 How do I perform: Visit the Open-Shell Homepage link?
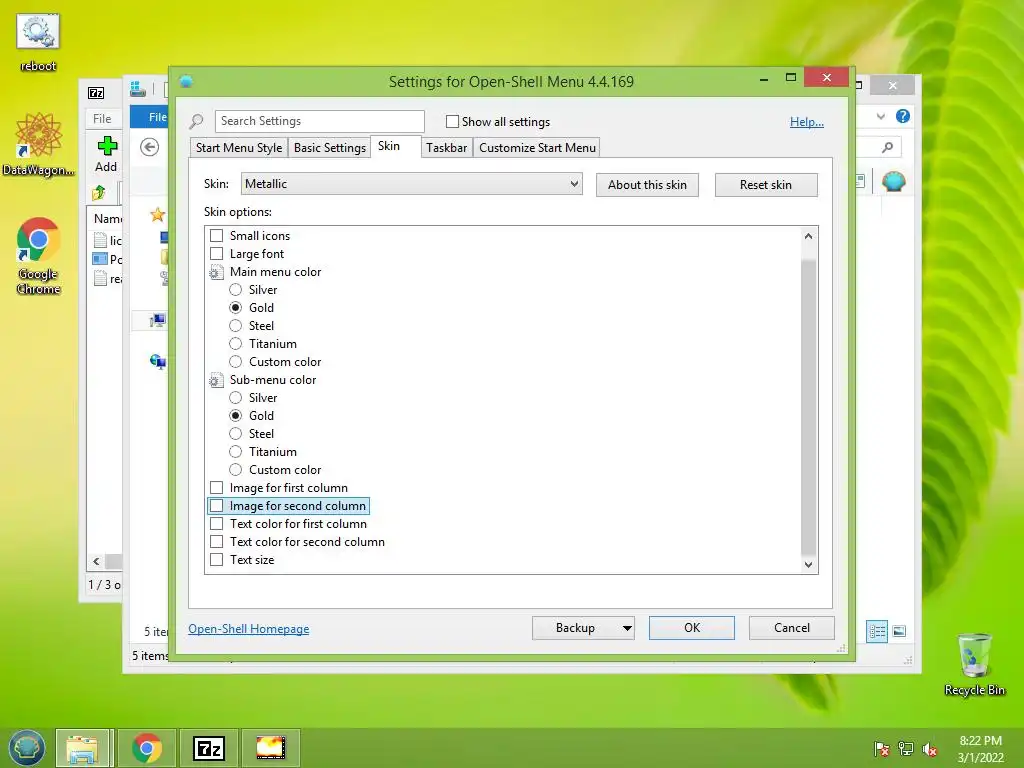(249, 629)
